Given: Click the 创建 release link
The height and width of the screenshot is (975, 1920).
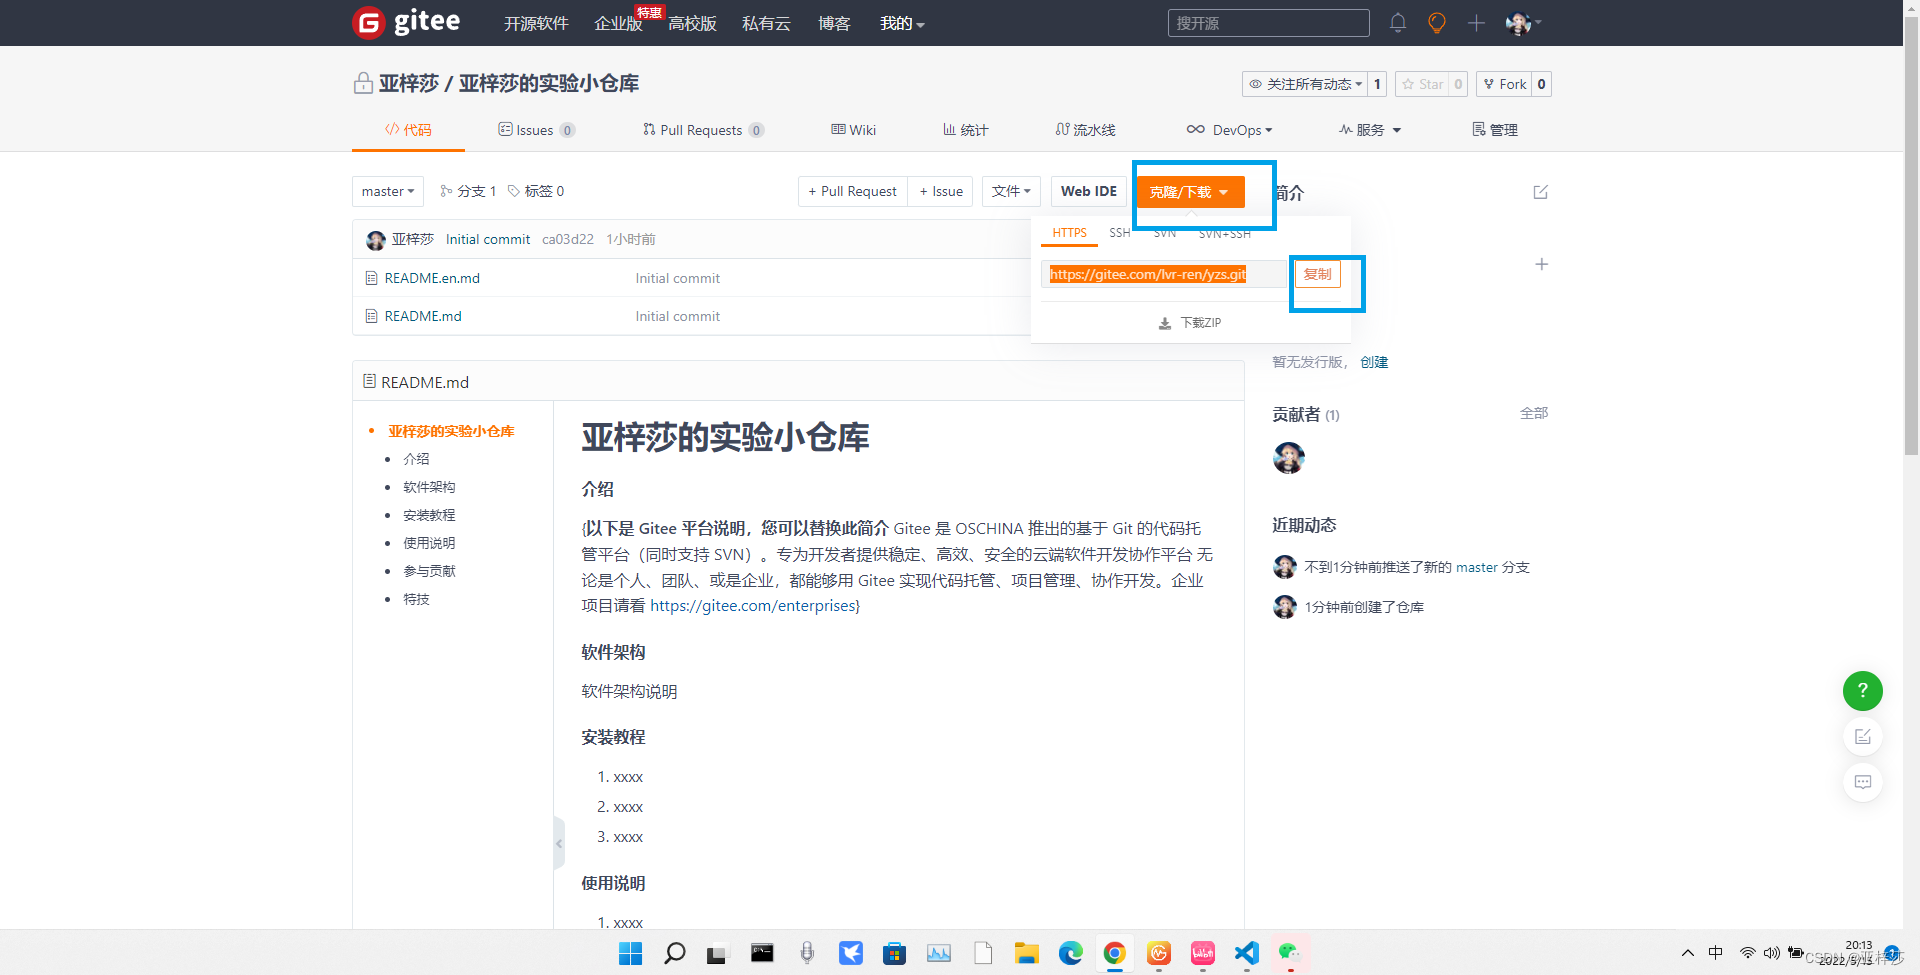Looking at the screenshot, I should click(x=1374, y=362).
